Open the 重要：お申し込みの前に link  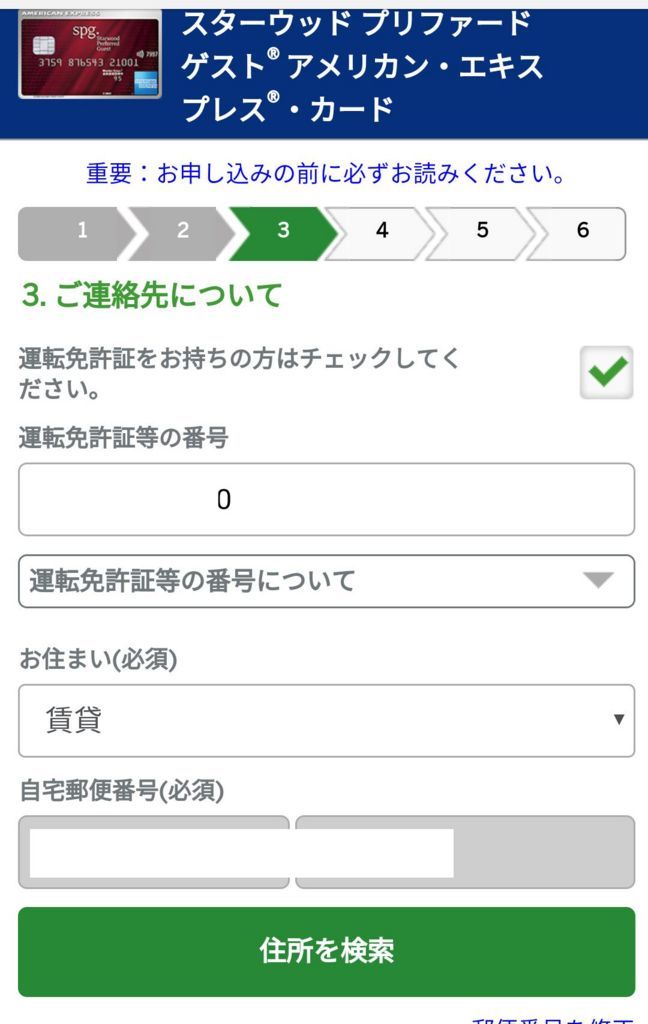coord(326,174)
